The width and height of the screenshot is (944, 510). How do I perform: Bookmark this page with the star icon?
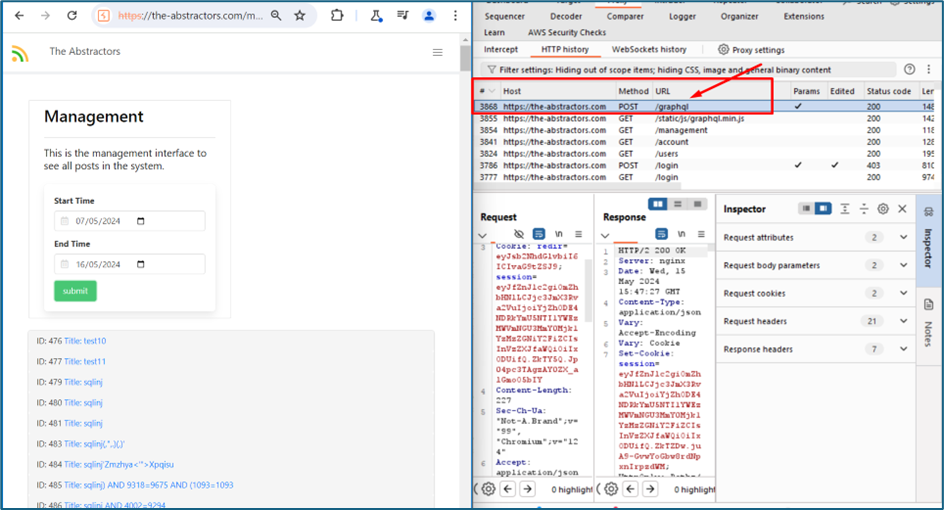click(x=299, y=16)
